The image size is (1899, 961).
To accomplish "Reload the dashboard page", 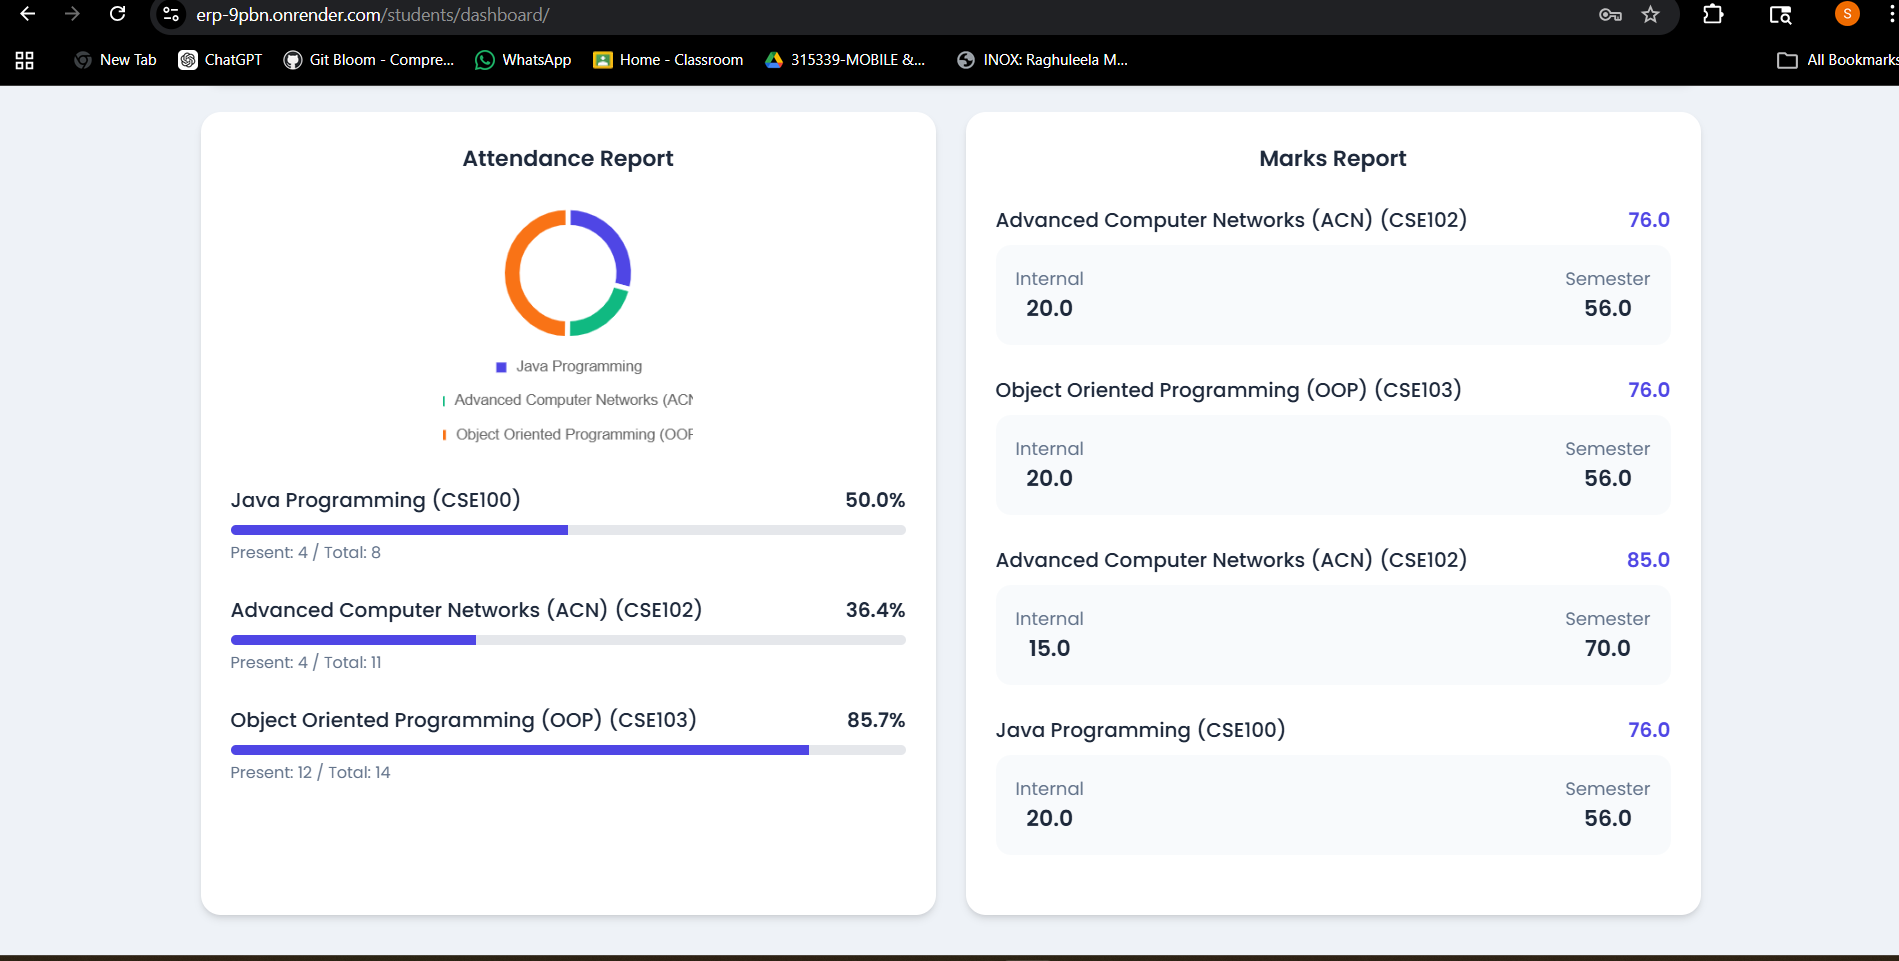I will (117, 14).
